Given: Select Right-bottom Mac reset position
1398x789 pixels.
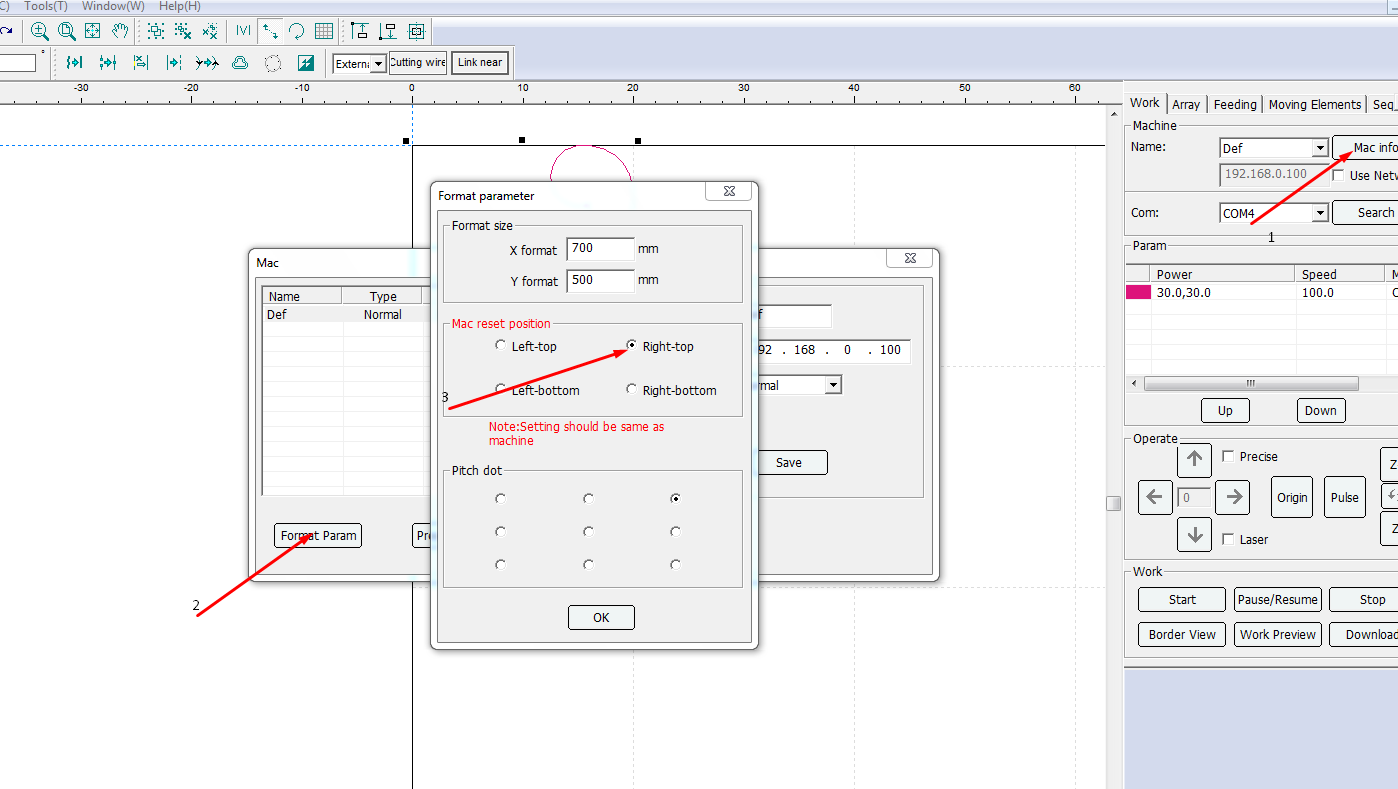Looking at the screenshot, I should tap(631, 390).
